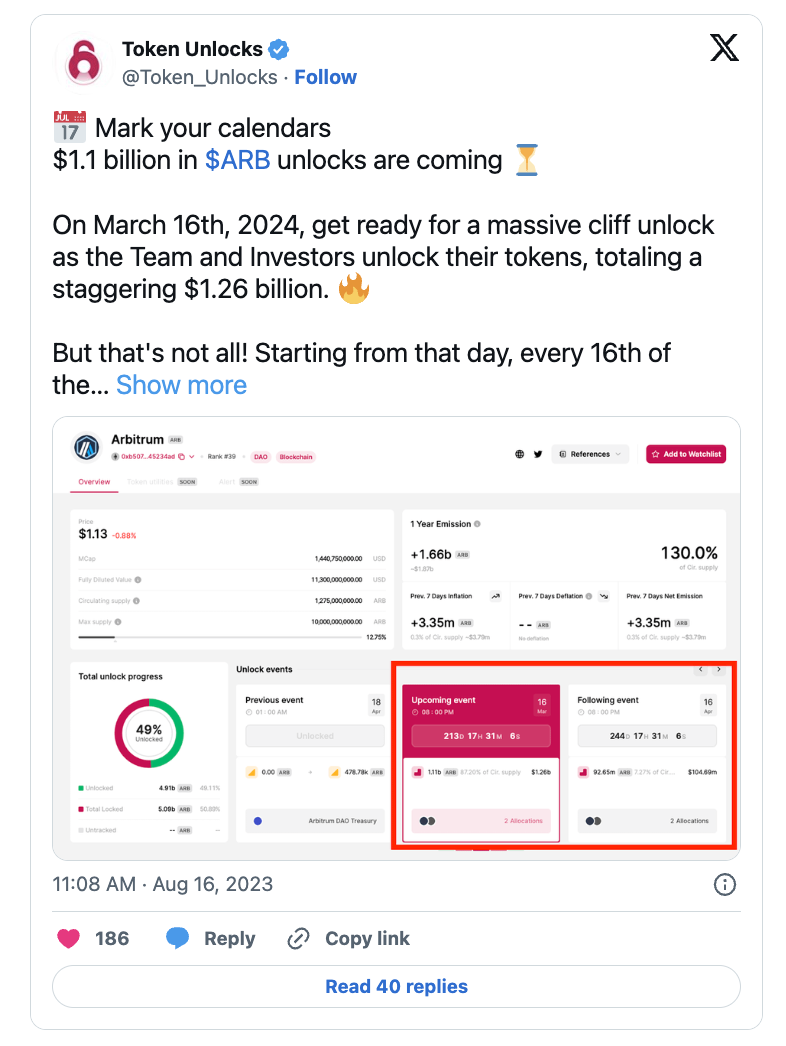This screenshot has height=1046, width=786.
Task: Click Read 40 replies button
Action: [x=396, y=986]
